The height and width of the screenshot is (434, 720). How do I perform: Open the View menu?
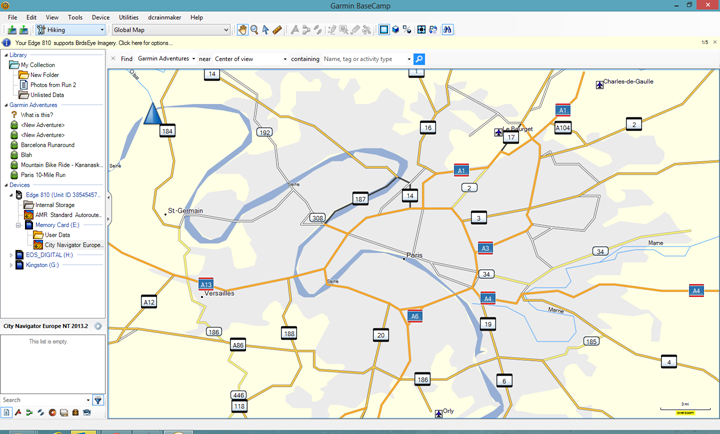[52, 17]
